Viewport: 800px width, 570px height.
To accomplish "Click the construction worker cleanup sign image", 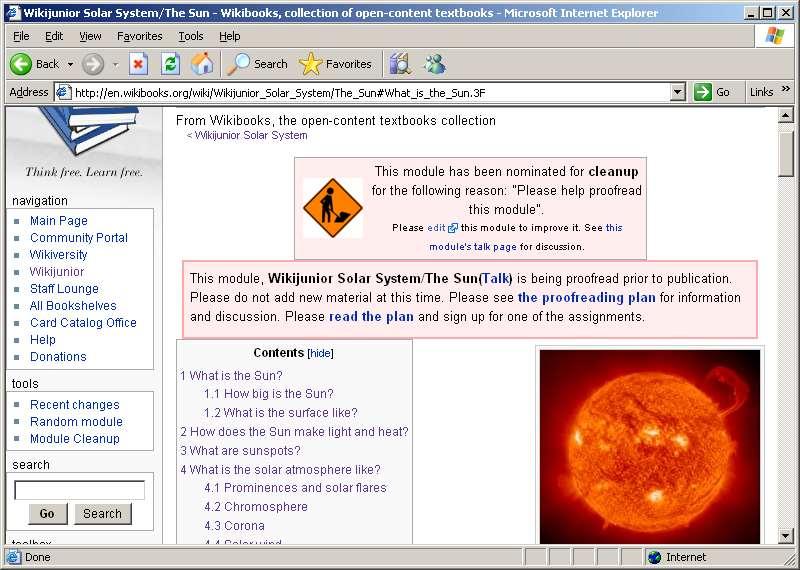I will pyautogui.click(x=333, y=208).
